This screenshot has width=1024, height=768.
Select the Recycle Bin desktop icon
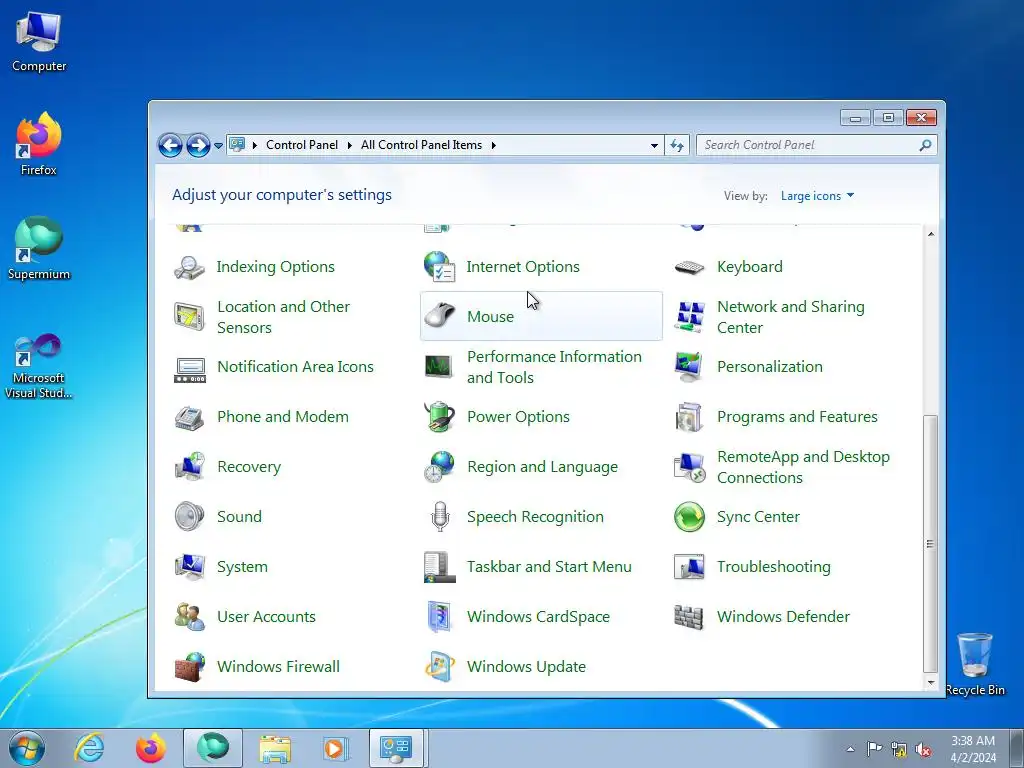pos(975,664)
